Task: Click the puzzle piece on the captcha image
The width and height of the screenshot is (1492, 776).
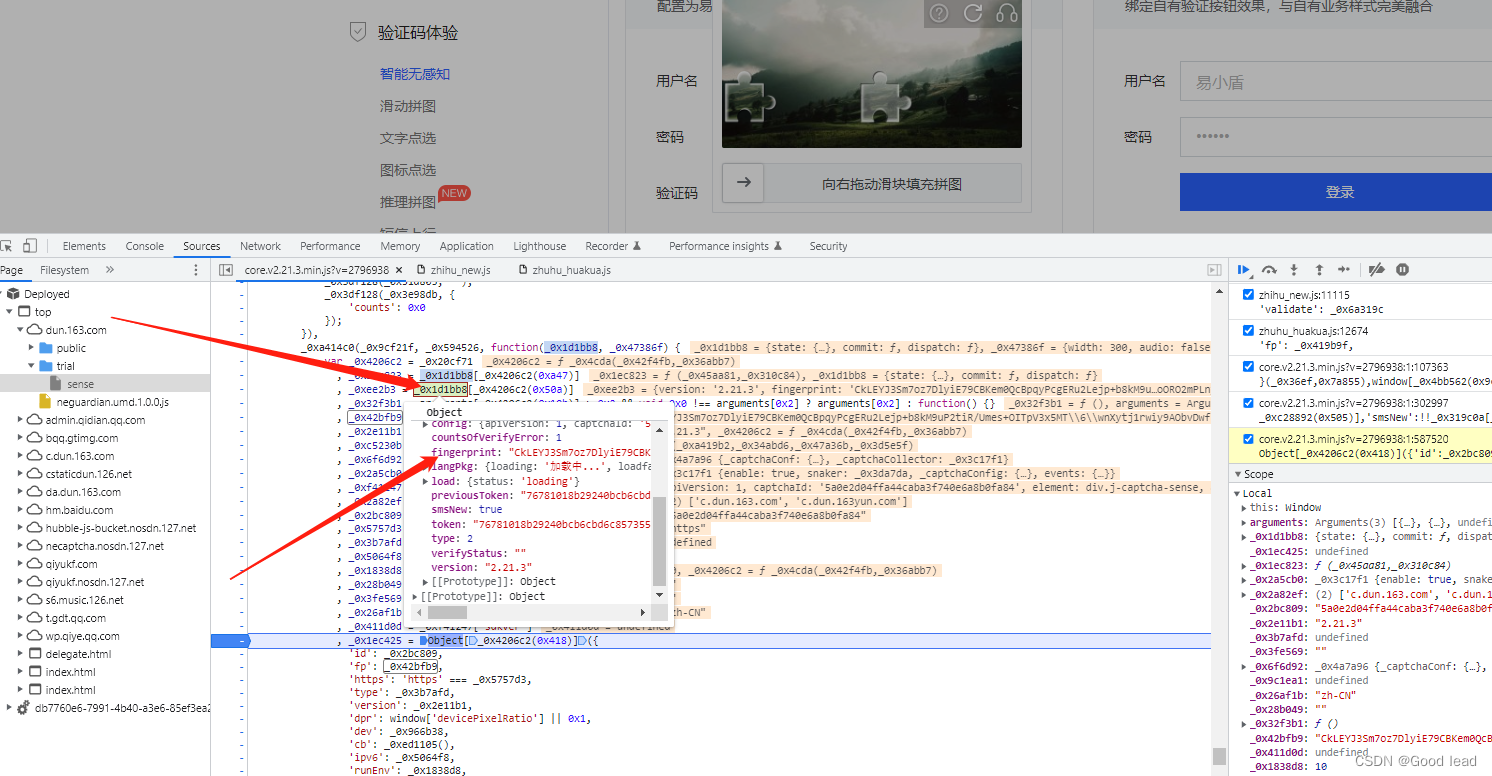Action: (x=750, y=98)
